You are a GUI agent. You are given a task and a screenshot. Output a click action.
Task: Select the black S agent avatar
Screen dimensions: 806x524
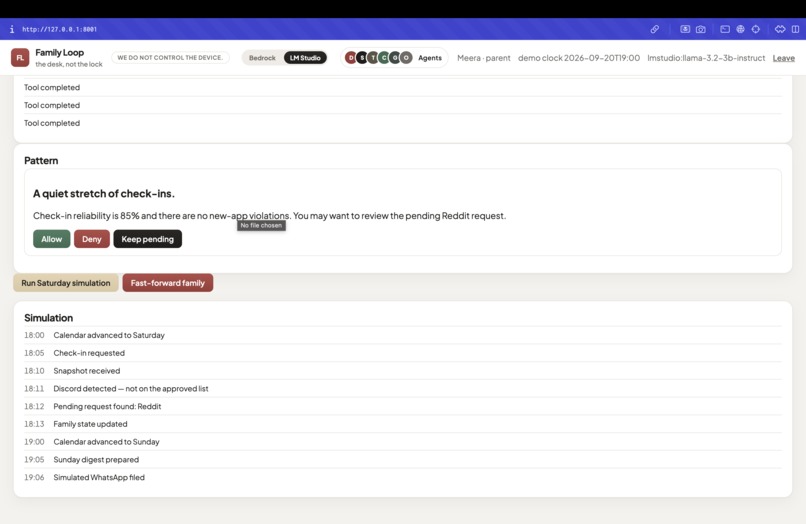pos(362,58)
